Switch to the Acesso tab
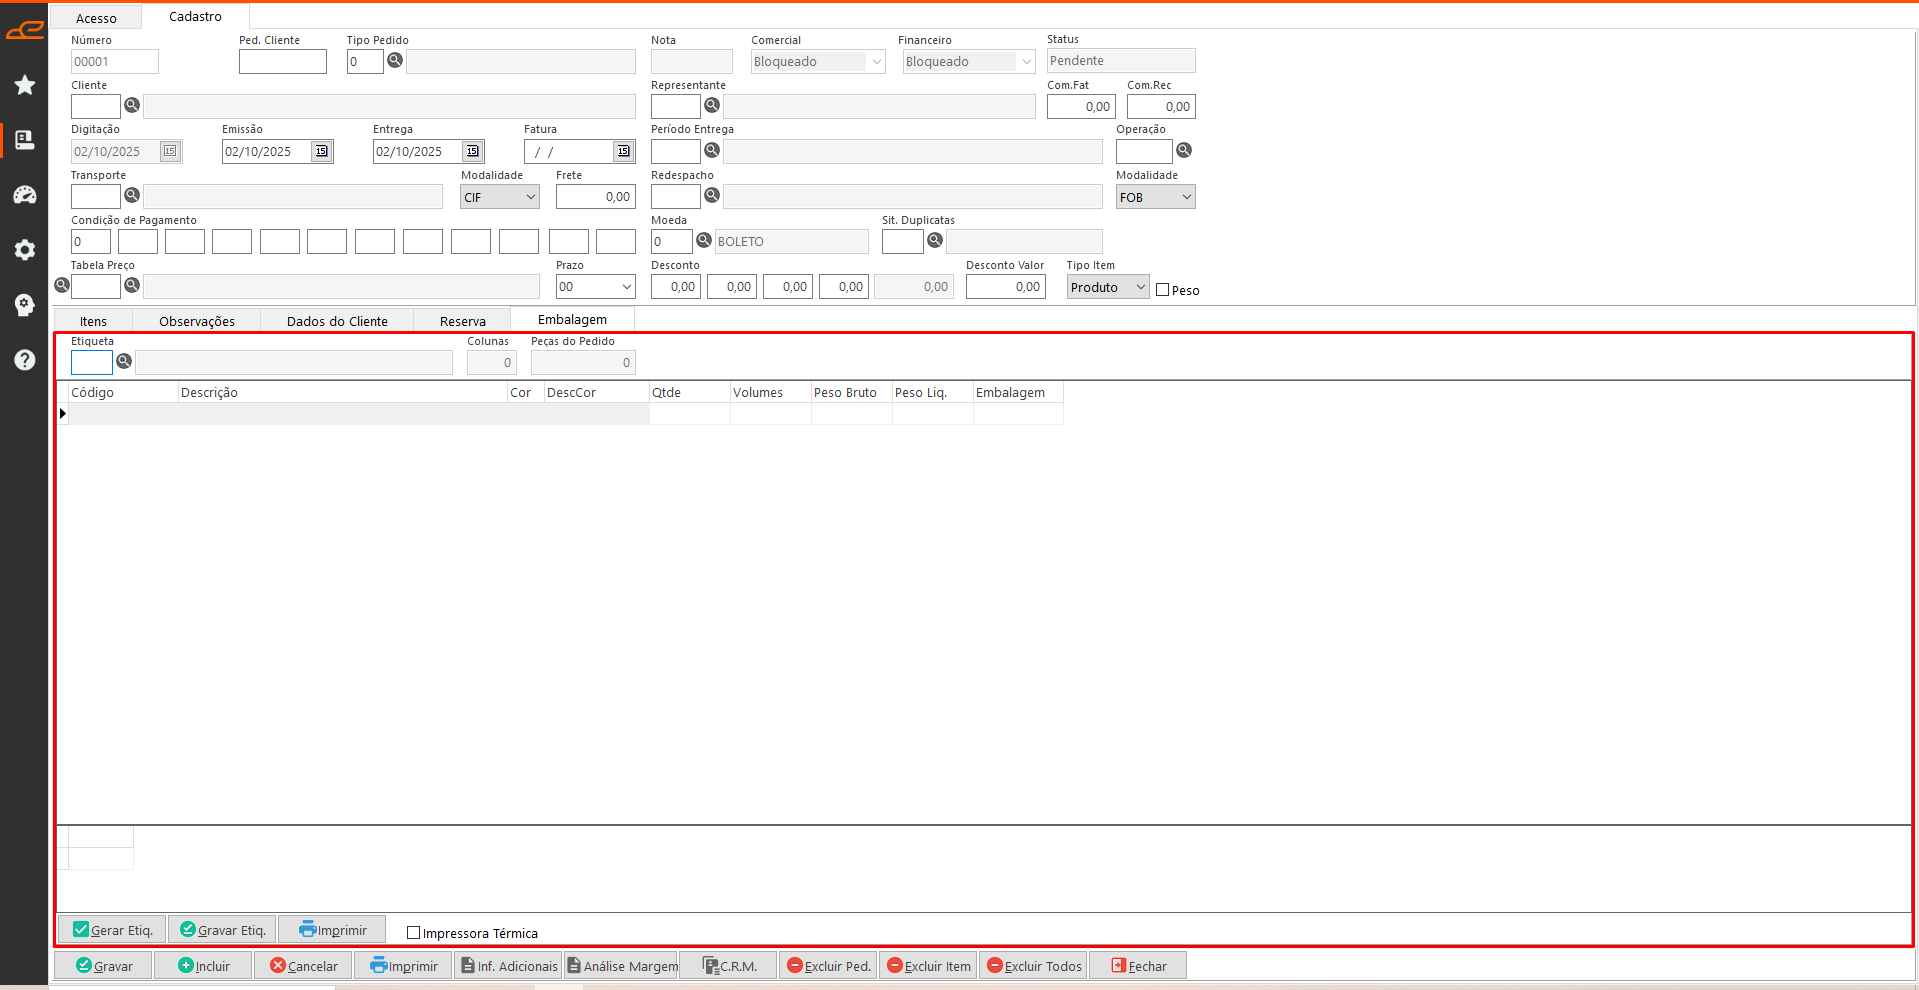The width and height of the screenshot is (1919, 990). [96, 18]
